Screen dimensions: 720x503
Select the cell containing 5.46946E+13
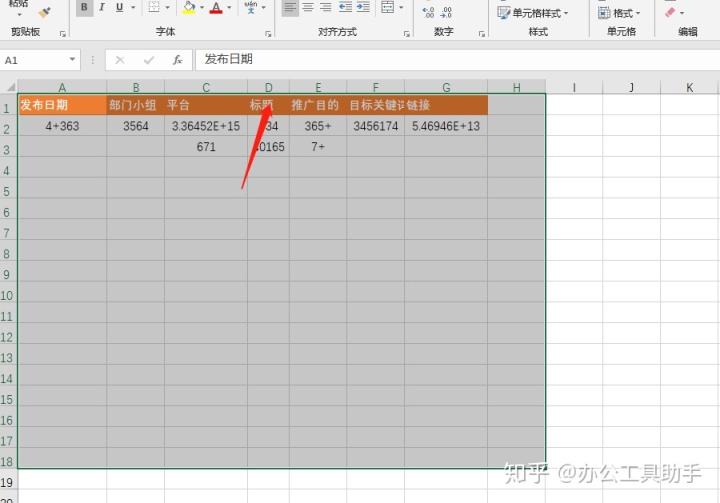[446, 126]
